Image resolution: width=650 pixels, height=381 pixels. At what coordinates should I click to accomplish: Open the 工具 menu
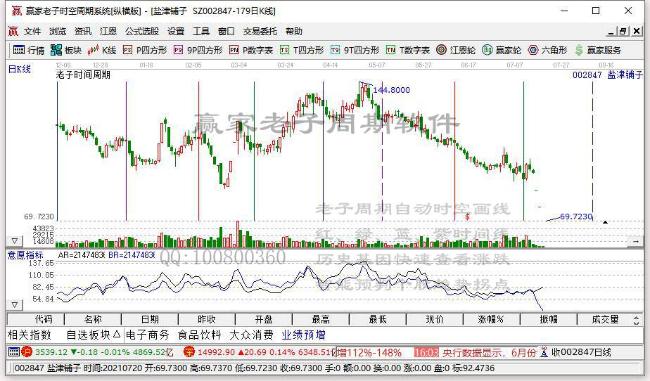201,31
